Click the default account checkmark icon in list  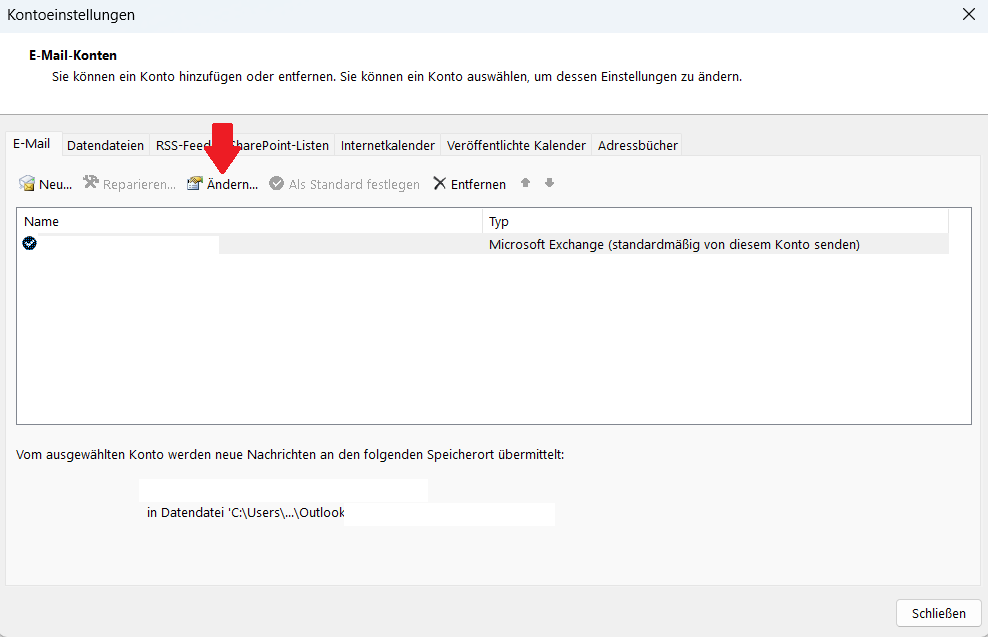tap(30, 243)
